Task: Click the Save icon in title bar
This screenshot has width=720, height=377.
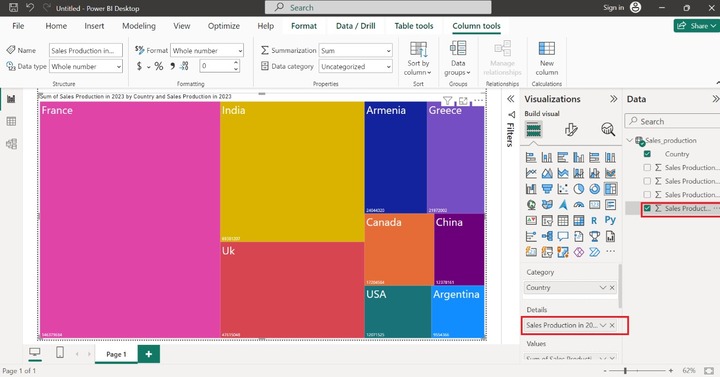Action: (13, 7)
